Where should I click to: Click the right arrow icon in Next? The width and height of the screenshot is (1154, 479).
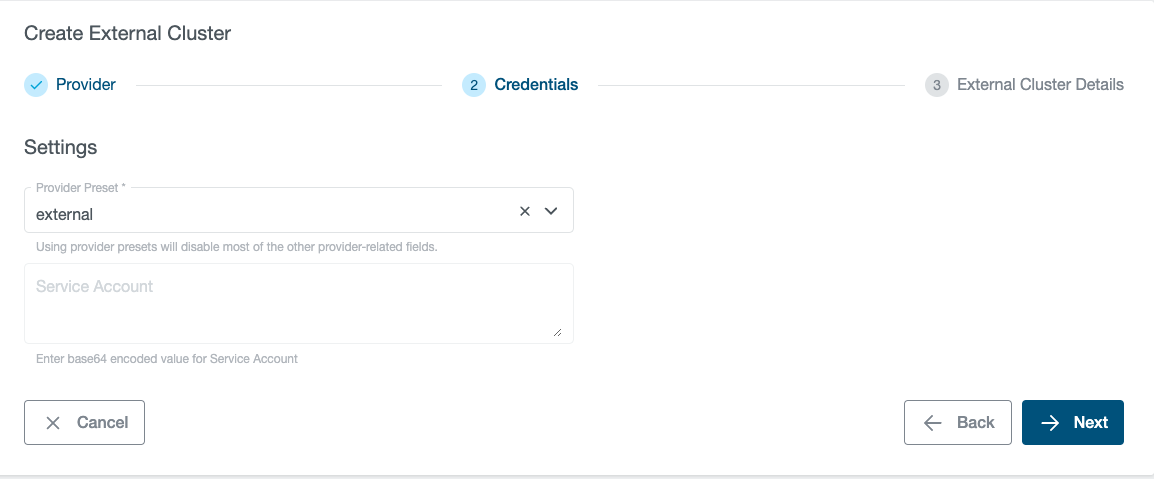point(1050,423)
